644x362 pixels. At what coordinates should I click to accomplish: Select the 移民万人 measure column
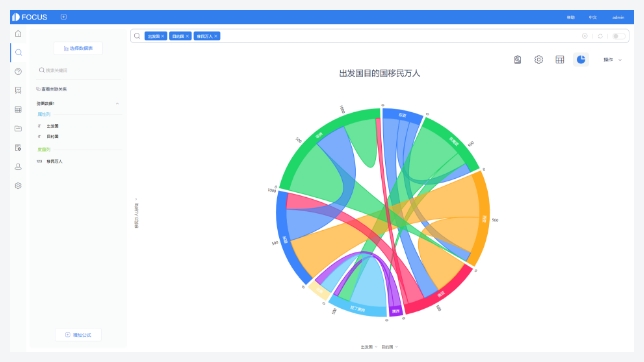pyautogui.click(x=54, y=161)
